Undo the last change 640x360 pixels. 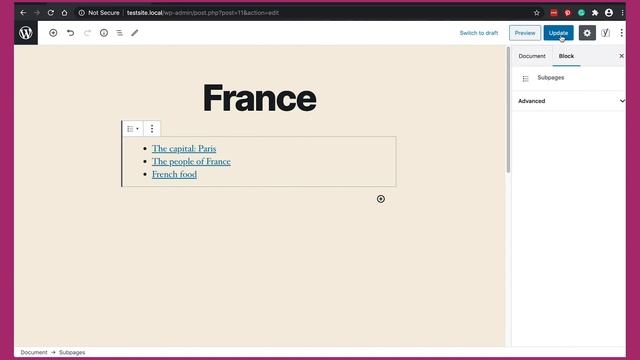[x=71, y=33]
